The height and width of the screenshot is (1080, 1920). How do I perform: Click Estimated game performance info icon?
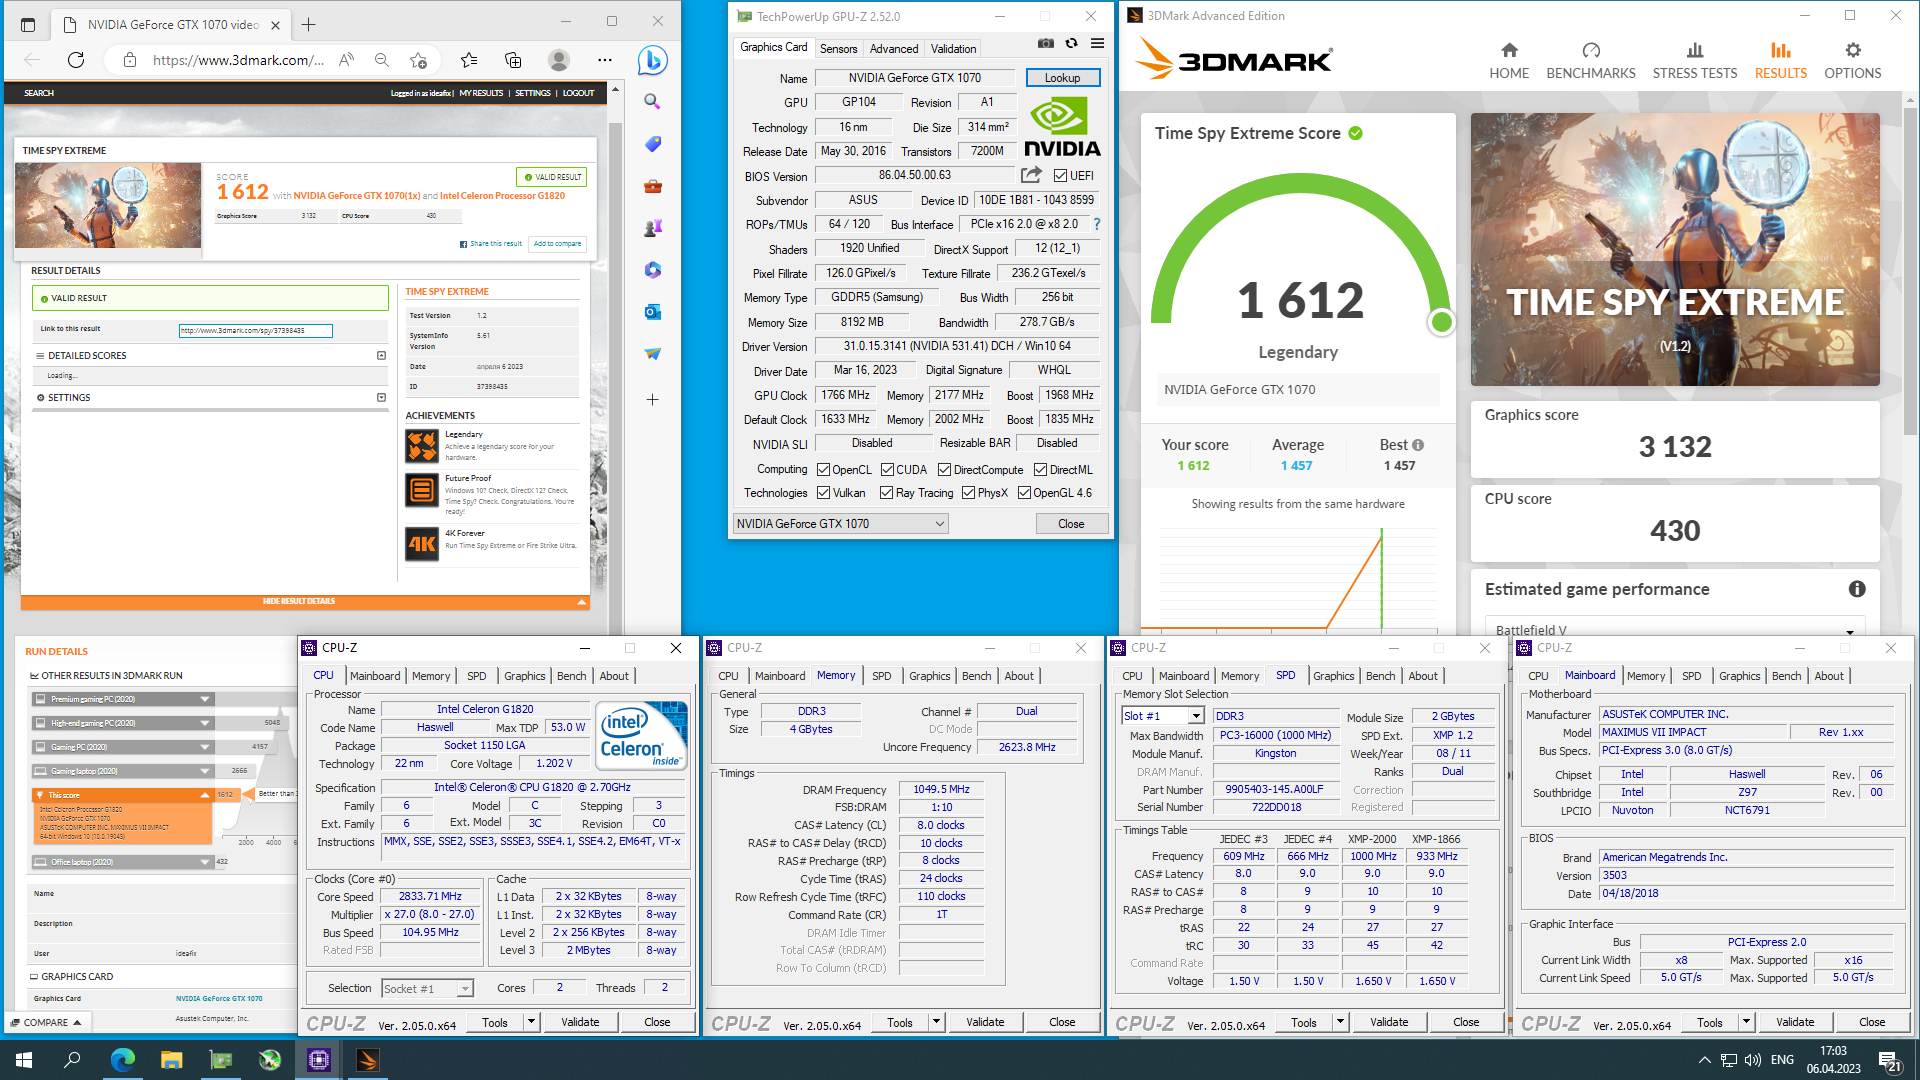[1857, 589]
